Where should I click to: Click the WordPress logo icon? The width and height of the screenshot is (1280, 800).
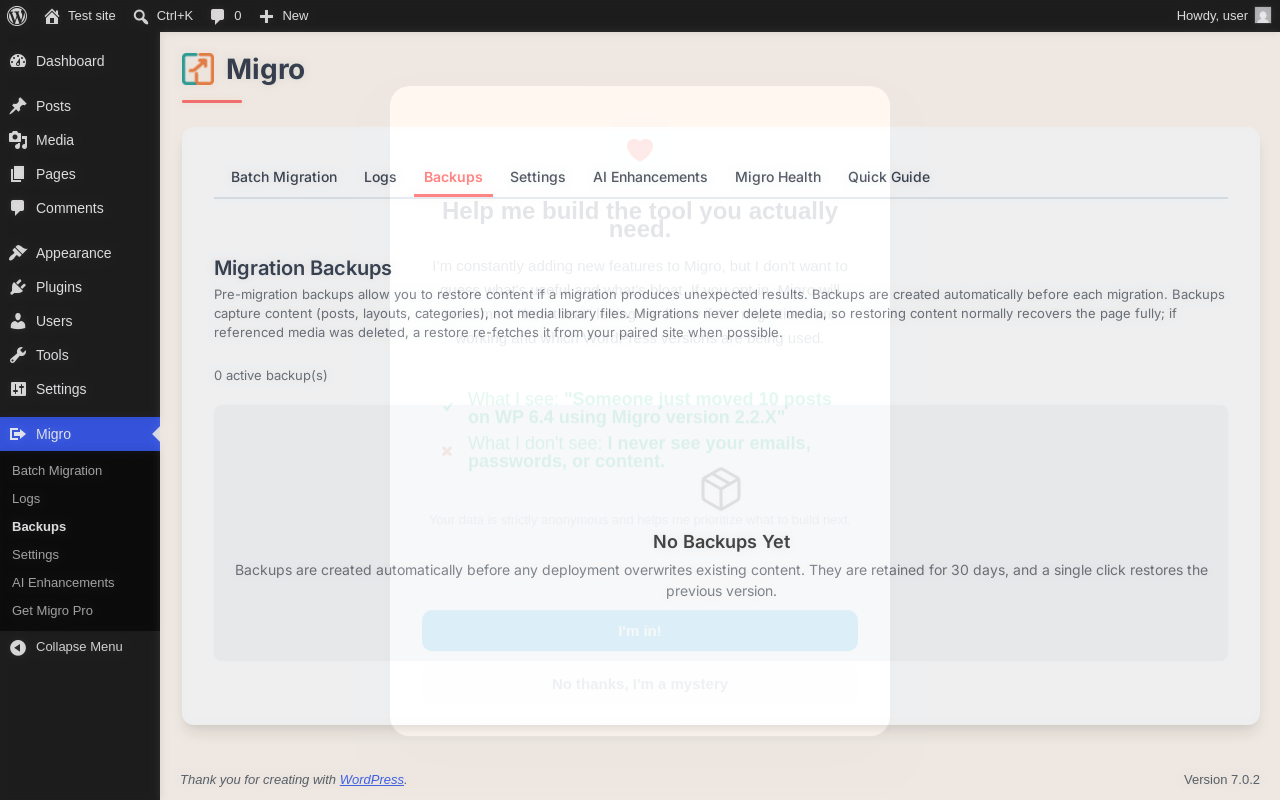pyautogui.click(x=17, y=16)
